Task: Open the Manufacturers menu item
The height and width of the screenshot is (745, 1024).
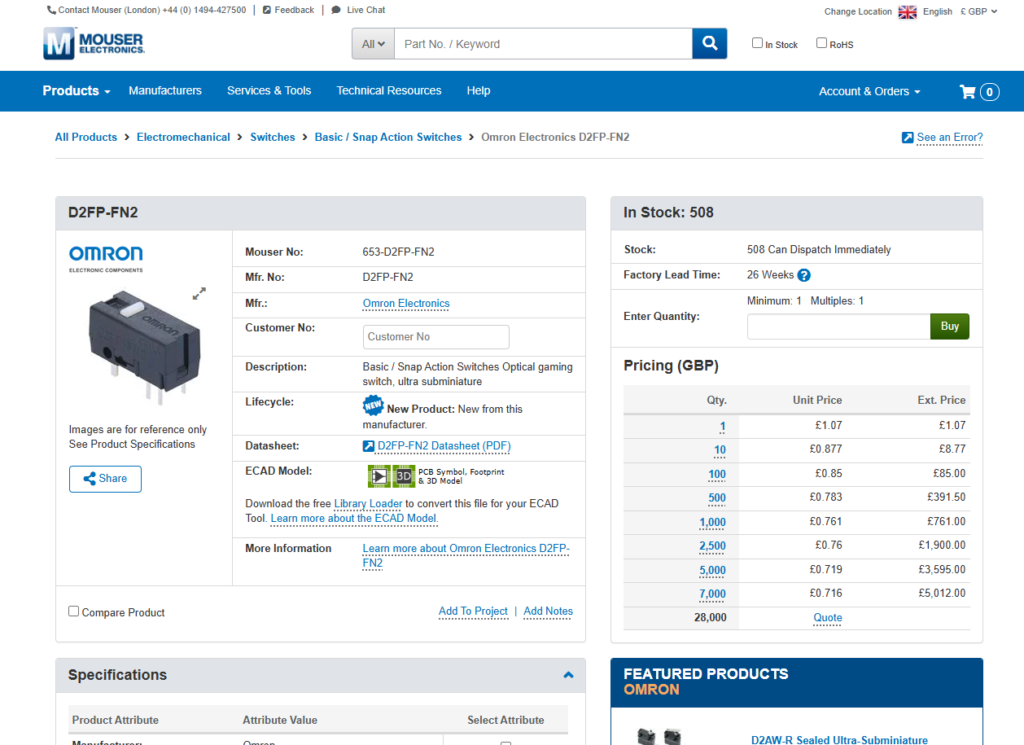Action: (x=165, y=91)
